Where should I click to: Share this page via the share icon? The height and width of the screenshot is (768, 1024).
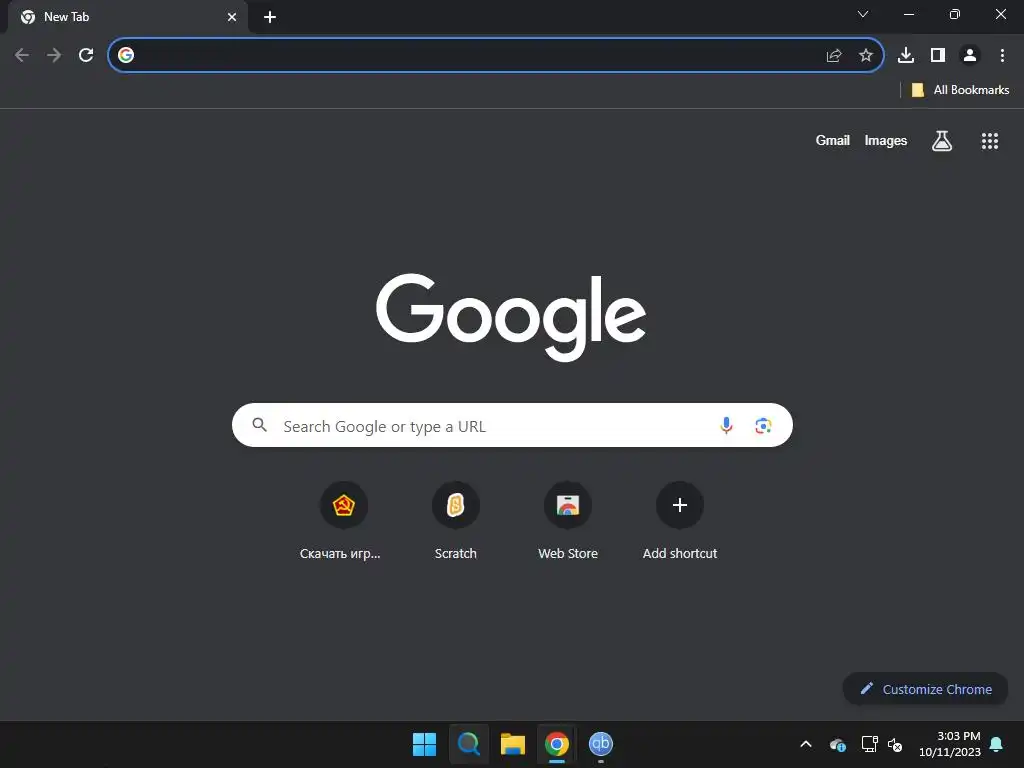tap(834, 56)
